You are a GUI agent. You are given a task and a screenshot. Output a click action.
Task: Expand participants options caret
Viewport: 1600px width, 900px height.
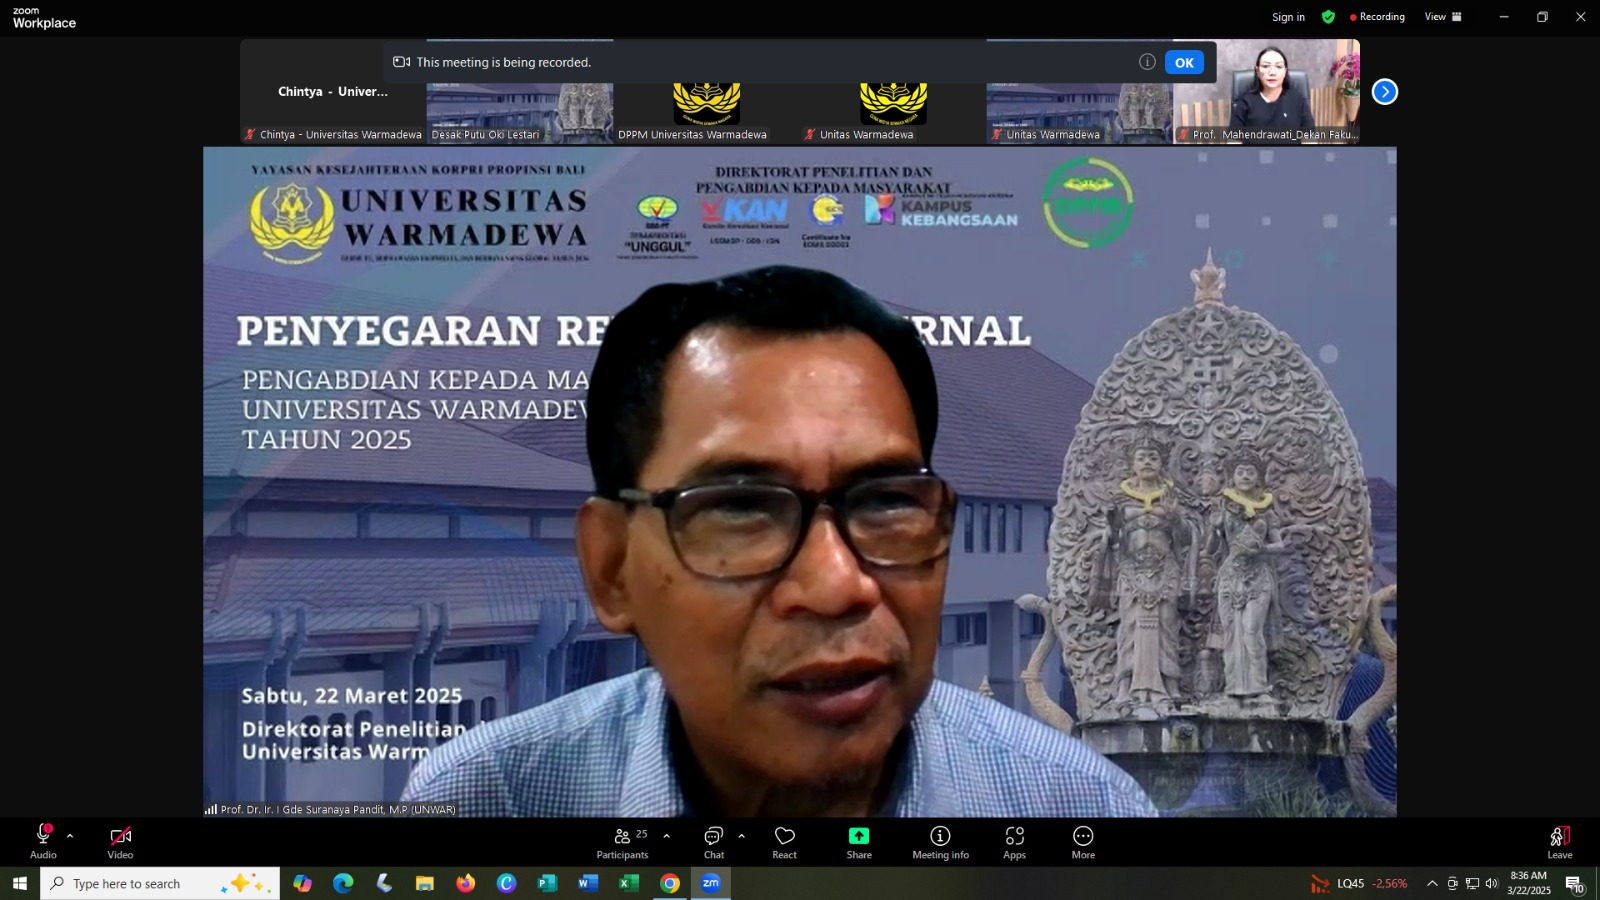(x=666, y=836)
